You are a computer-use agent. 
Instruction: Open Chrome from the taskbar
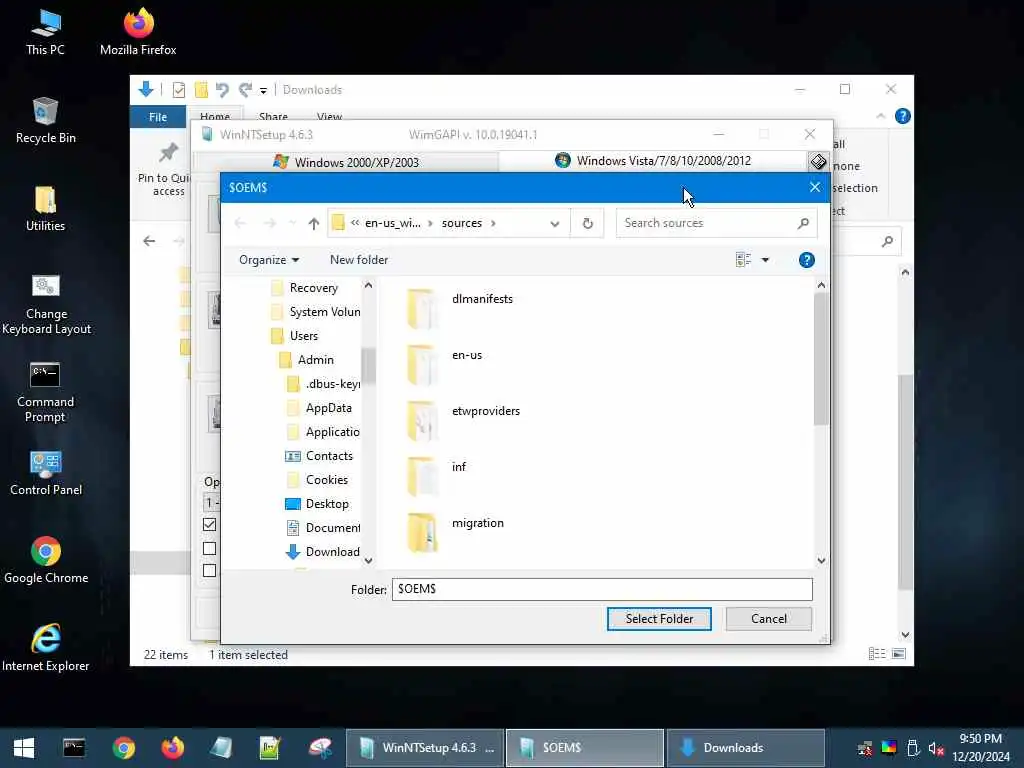coord(123,748)
